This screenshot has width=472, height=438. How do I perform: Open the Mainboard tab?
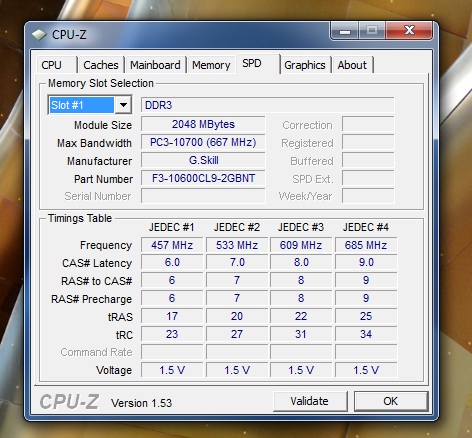(x=155, y=65)
